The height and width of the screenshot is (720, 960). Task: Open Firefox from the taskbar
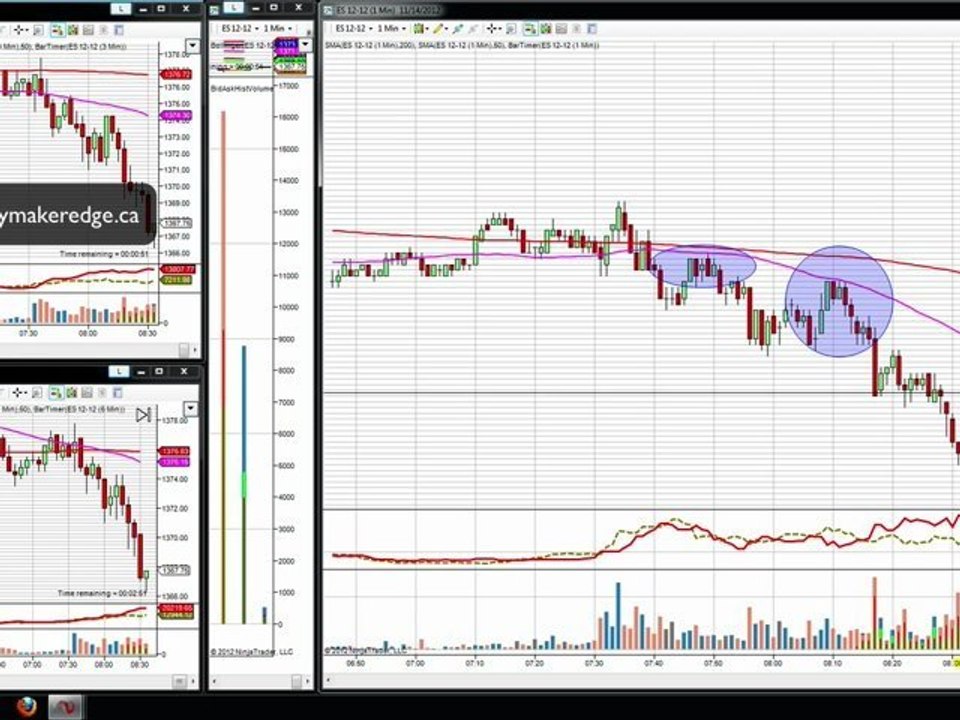26,707
